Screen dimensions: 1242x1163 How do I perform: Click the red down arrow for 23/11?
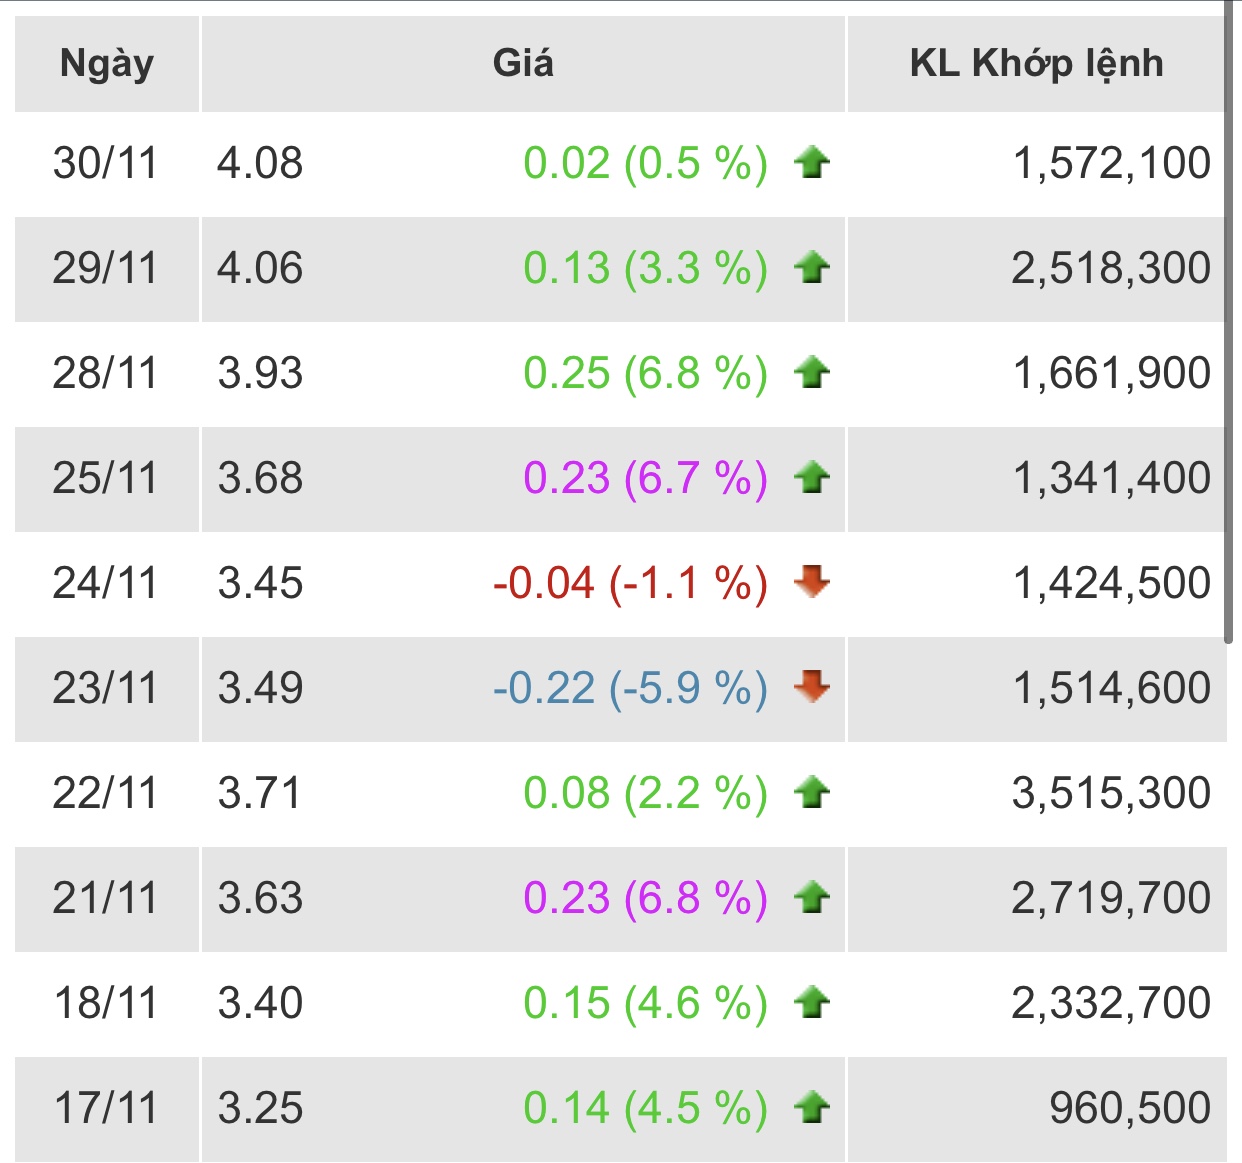(812, 687)
